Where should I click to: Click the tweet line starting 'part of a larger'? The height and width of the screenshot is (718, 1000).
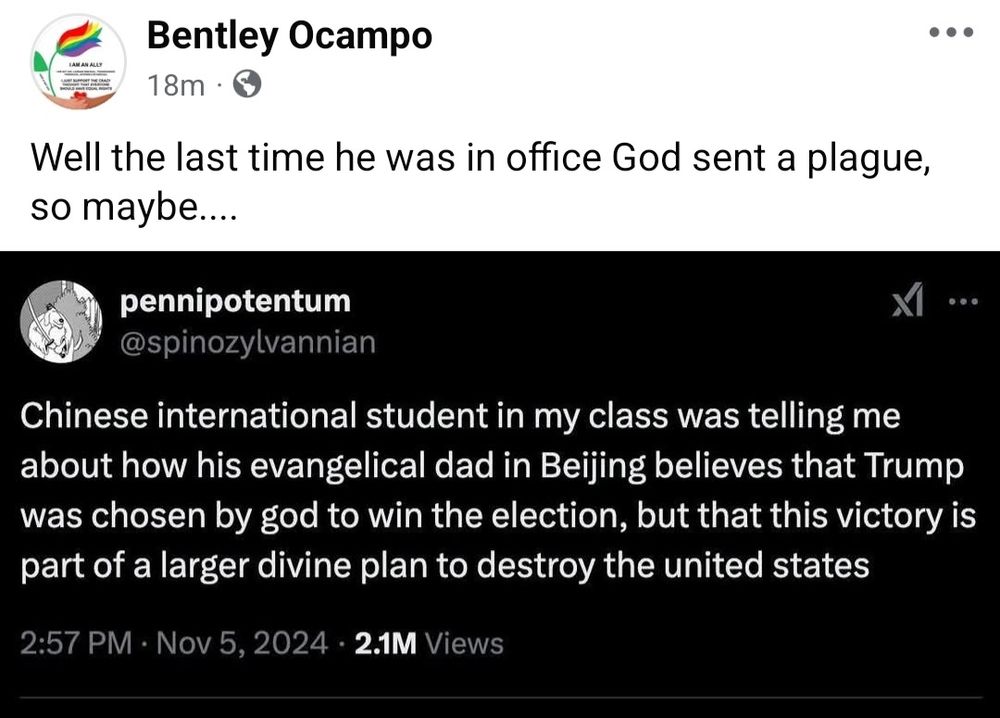(x=444, y=565)
